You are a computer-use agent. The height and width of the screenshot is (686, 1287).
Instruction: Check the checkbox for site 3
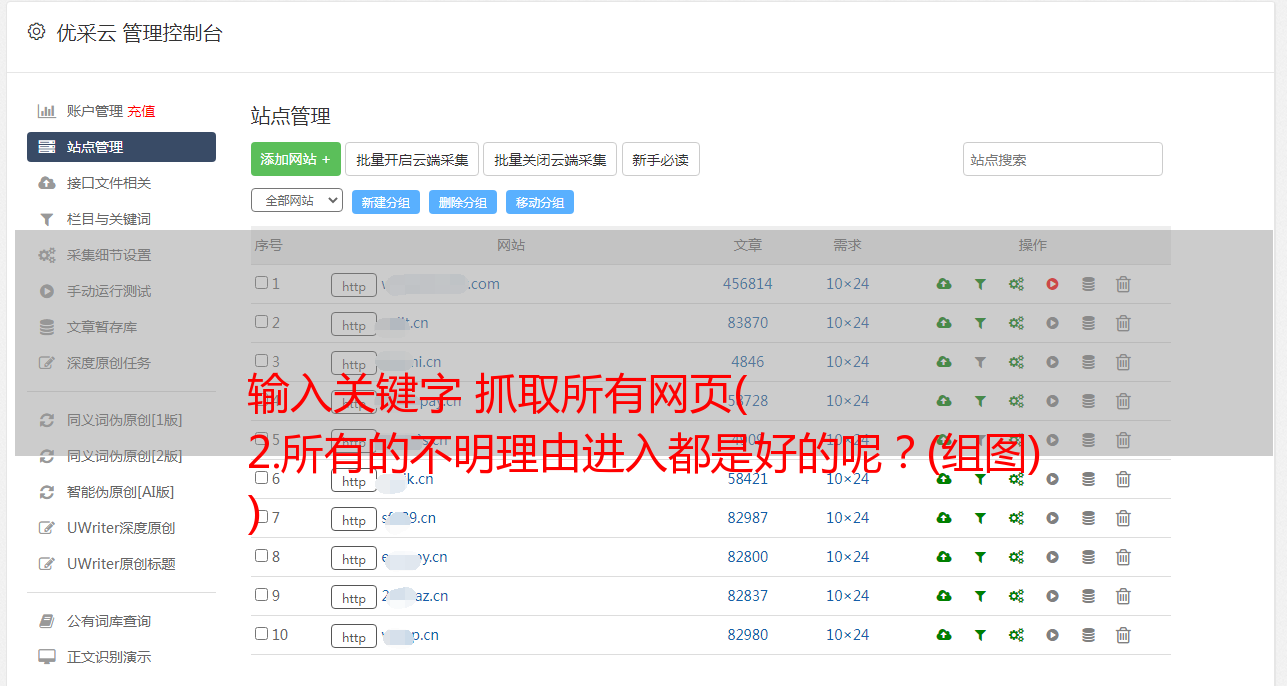(261, 361)
